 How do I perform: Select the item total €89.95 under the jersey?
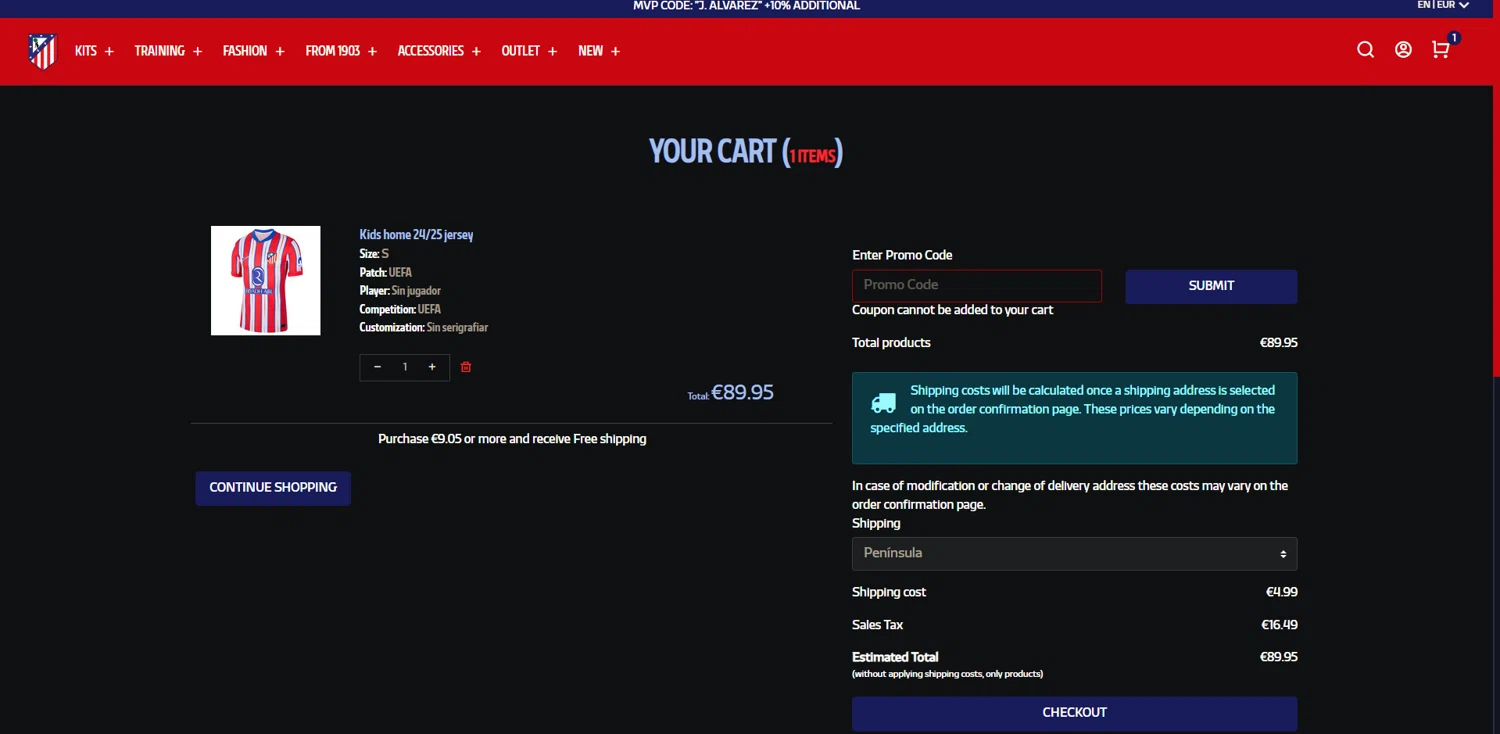coord(742,392)
